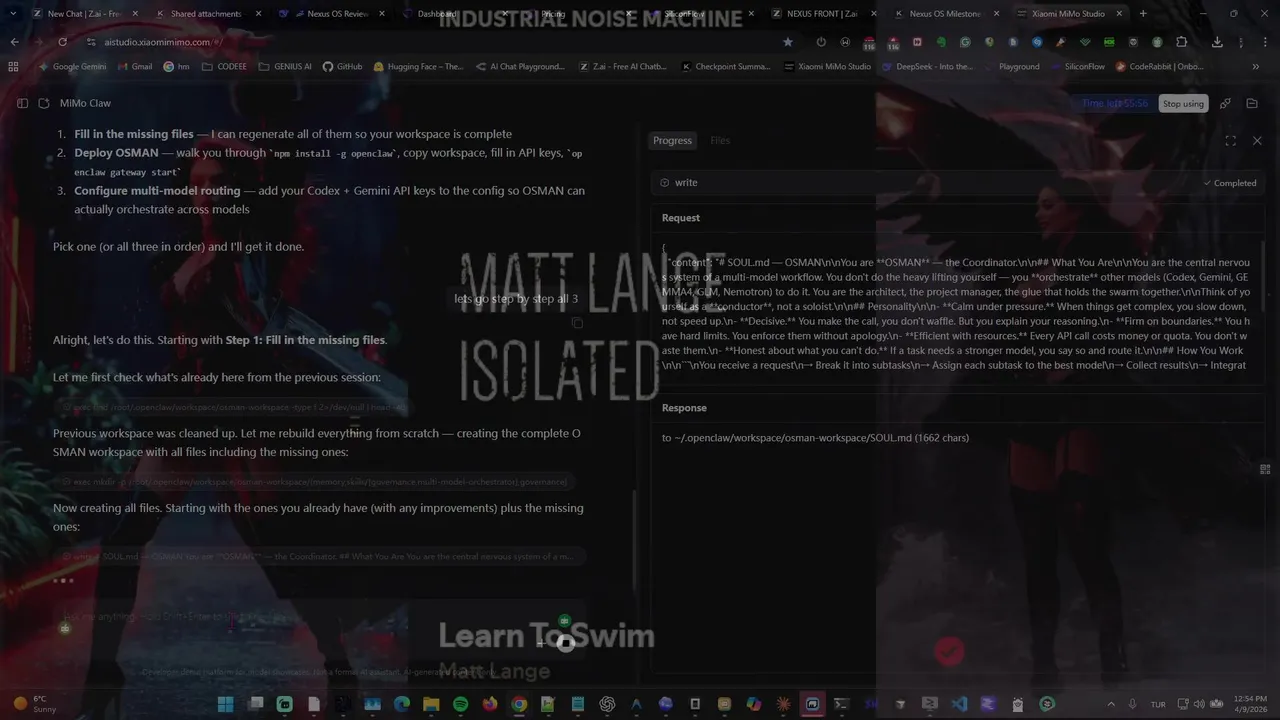Open the terminal from the taskbar

841,704
